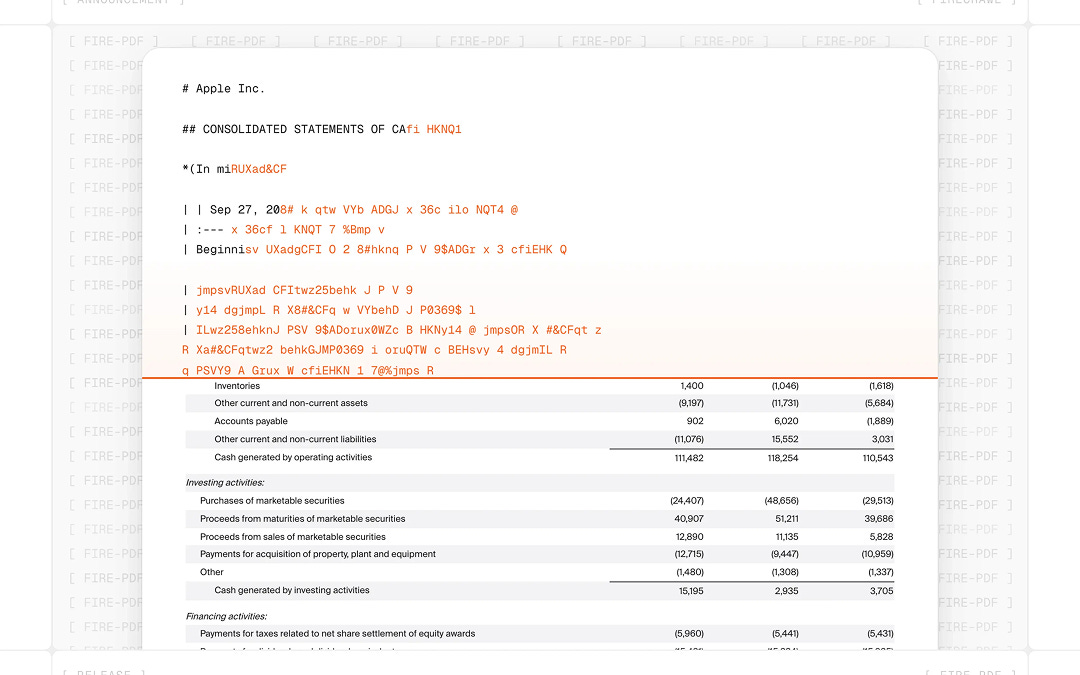Click Purchases of marketable securities row

click(x=540, y=501)
